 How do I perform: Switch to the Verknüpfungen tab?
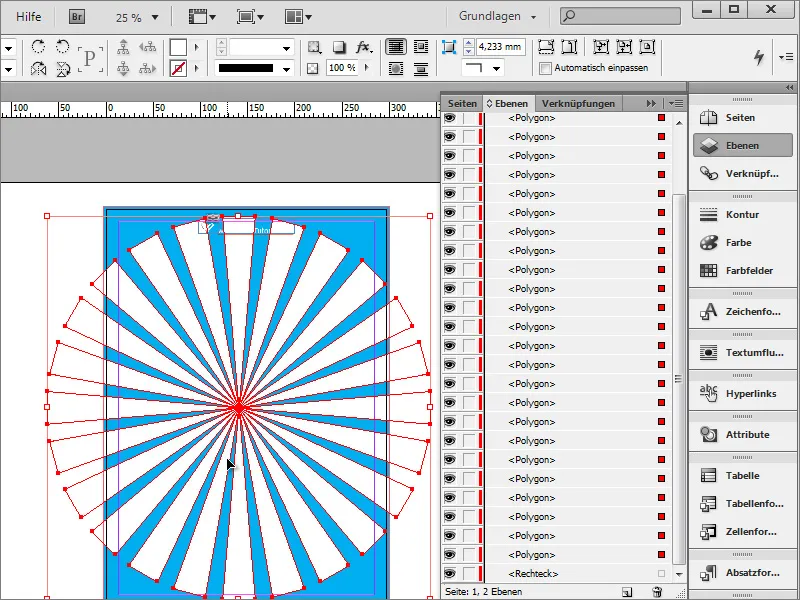click(x=580, y=103)
